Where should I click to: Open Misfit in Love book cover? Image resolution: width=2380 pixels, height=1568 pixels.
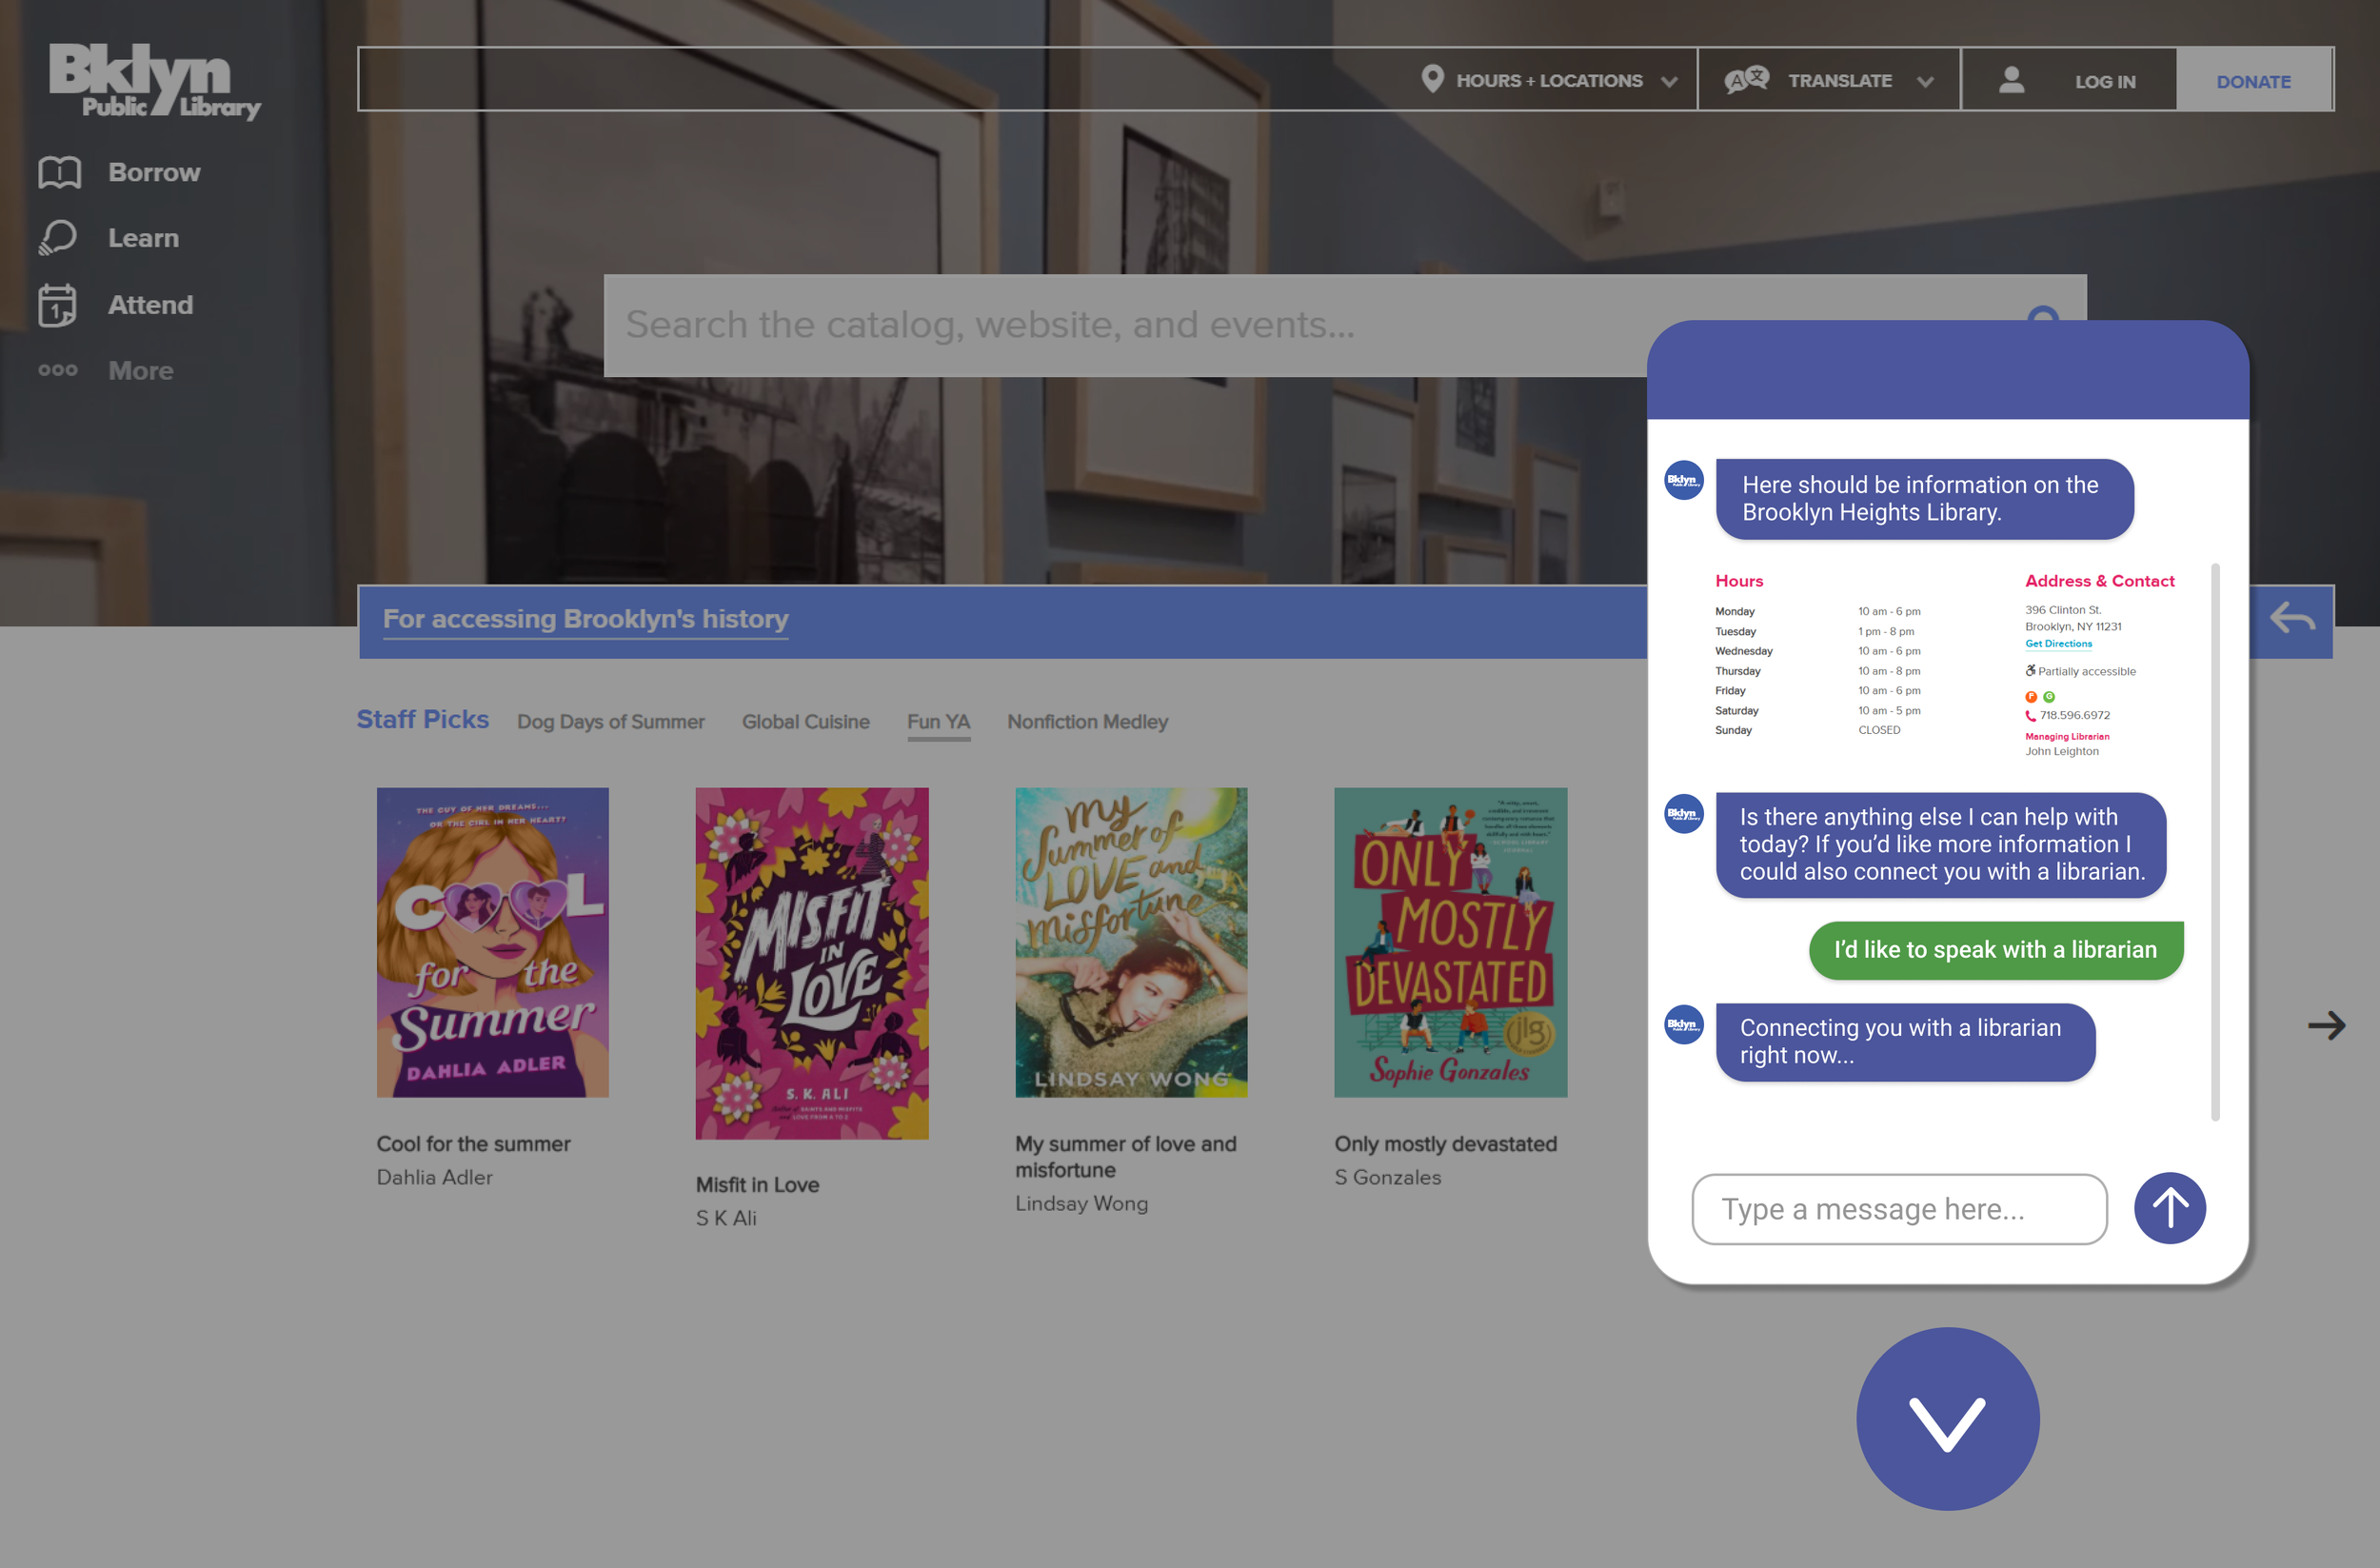[811, 963]
